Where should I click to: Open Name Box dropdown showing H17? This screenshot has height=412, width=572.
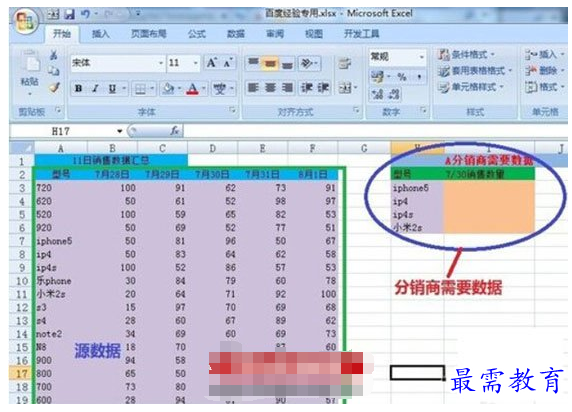(120, 131)
